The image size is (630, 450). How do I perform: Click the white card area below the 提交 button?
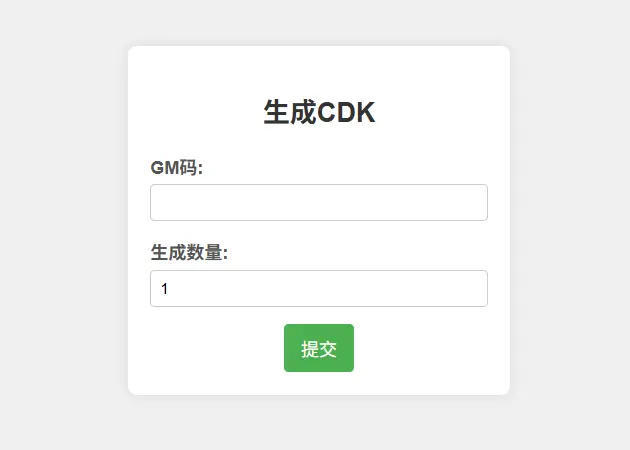coord(319,383)
